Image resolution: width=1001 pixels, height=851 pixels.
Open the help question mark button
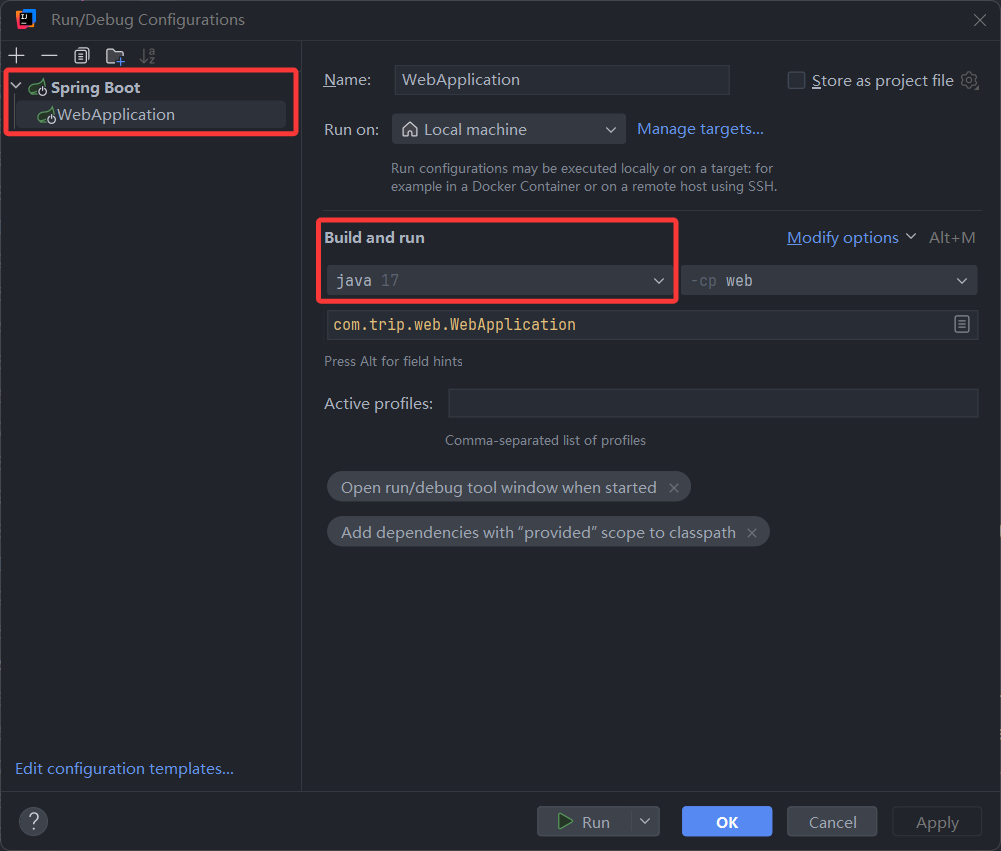click(x=33, y=822)
